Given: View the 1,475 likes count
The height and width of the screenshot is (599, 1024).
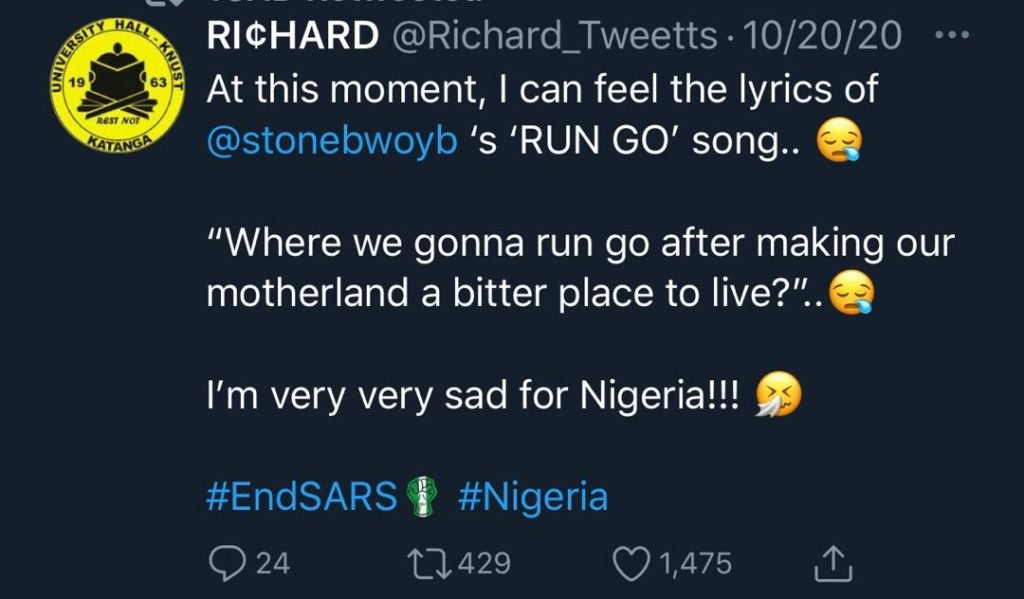Looking at the screenshot, I should coord(696,564).
